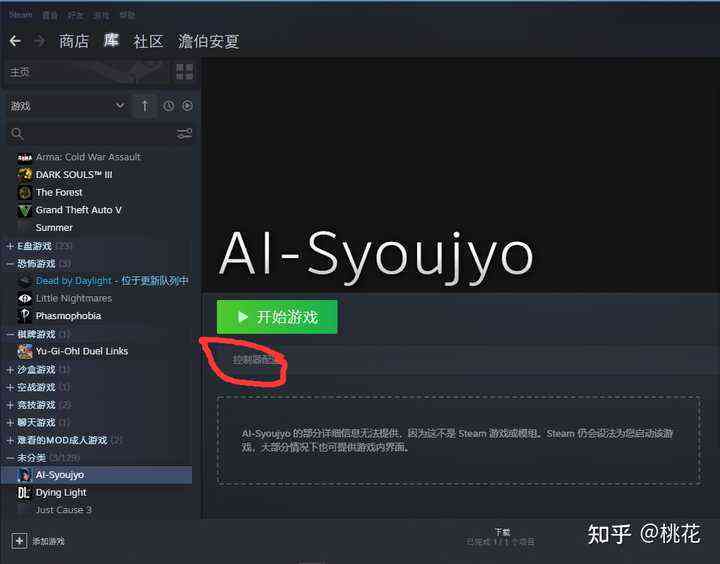Click the DARK SOULS III game icon
The width and height of the screenshot is (720, 564).
[25, 175]
